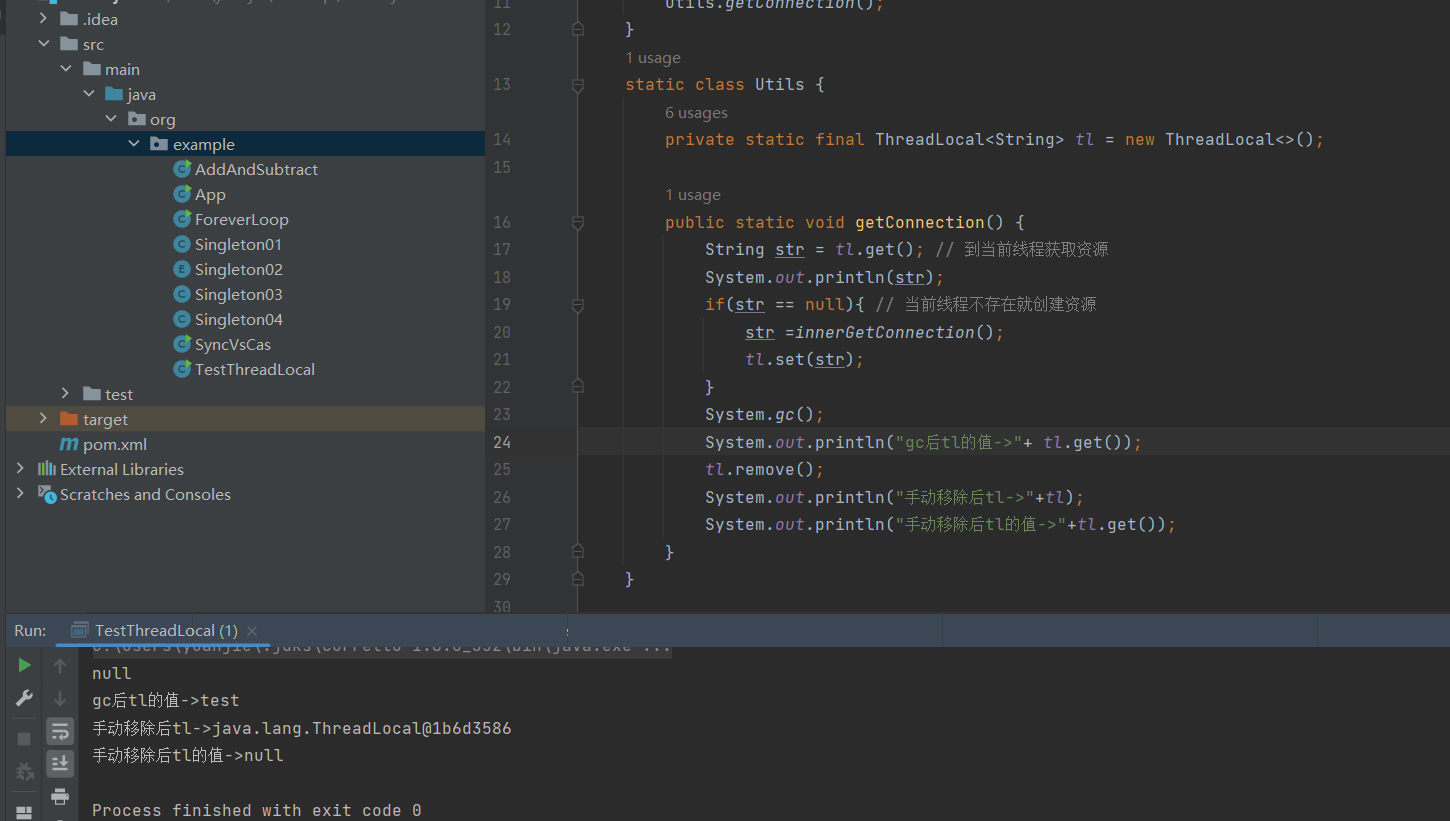The image size is (1450, 821).
Task: Click the Maven pom.xml file icon
Action: point(69,444)
